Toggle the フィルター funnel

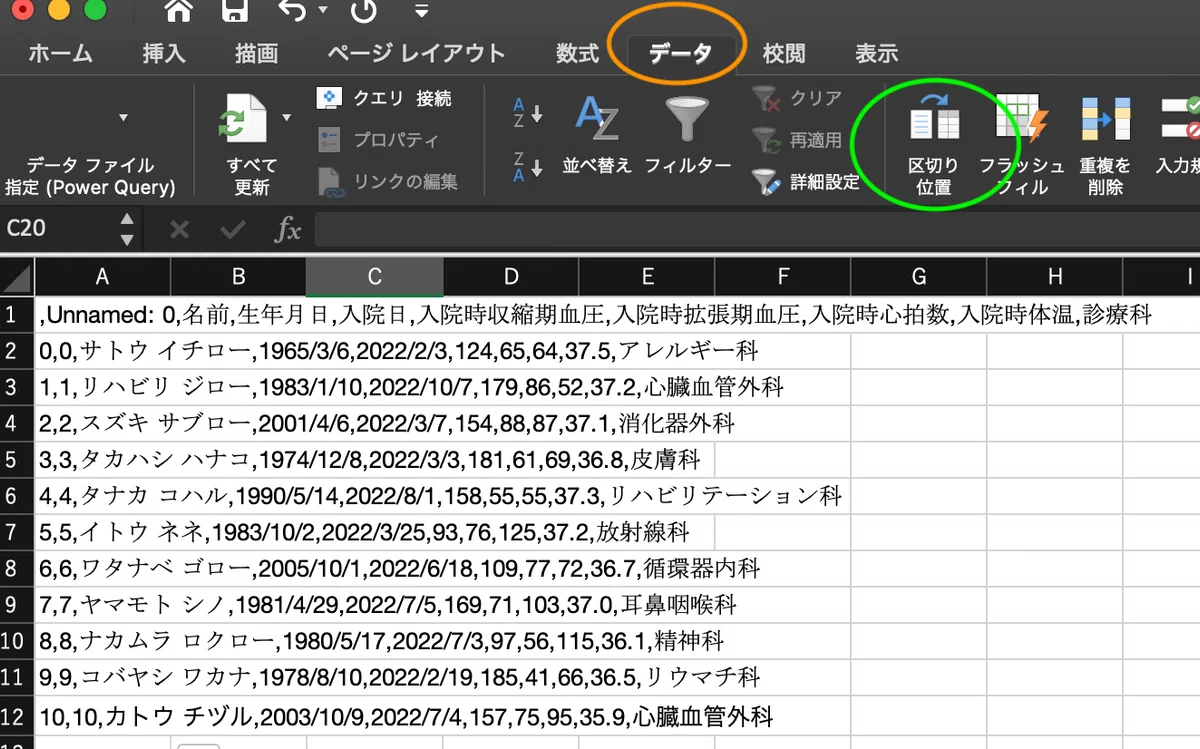coord(688,135)
